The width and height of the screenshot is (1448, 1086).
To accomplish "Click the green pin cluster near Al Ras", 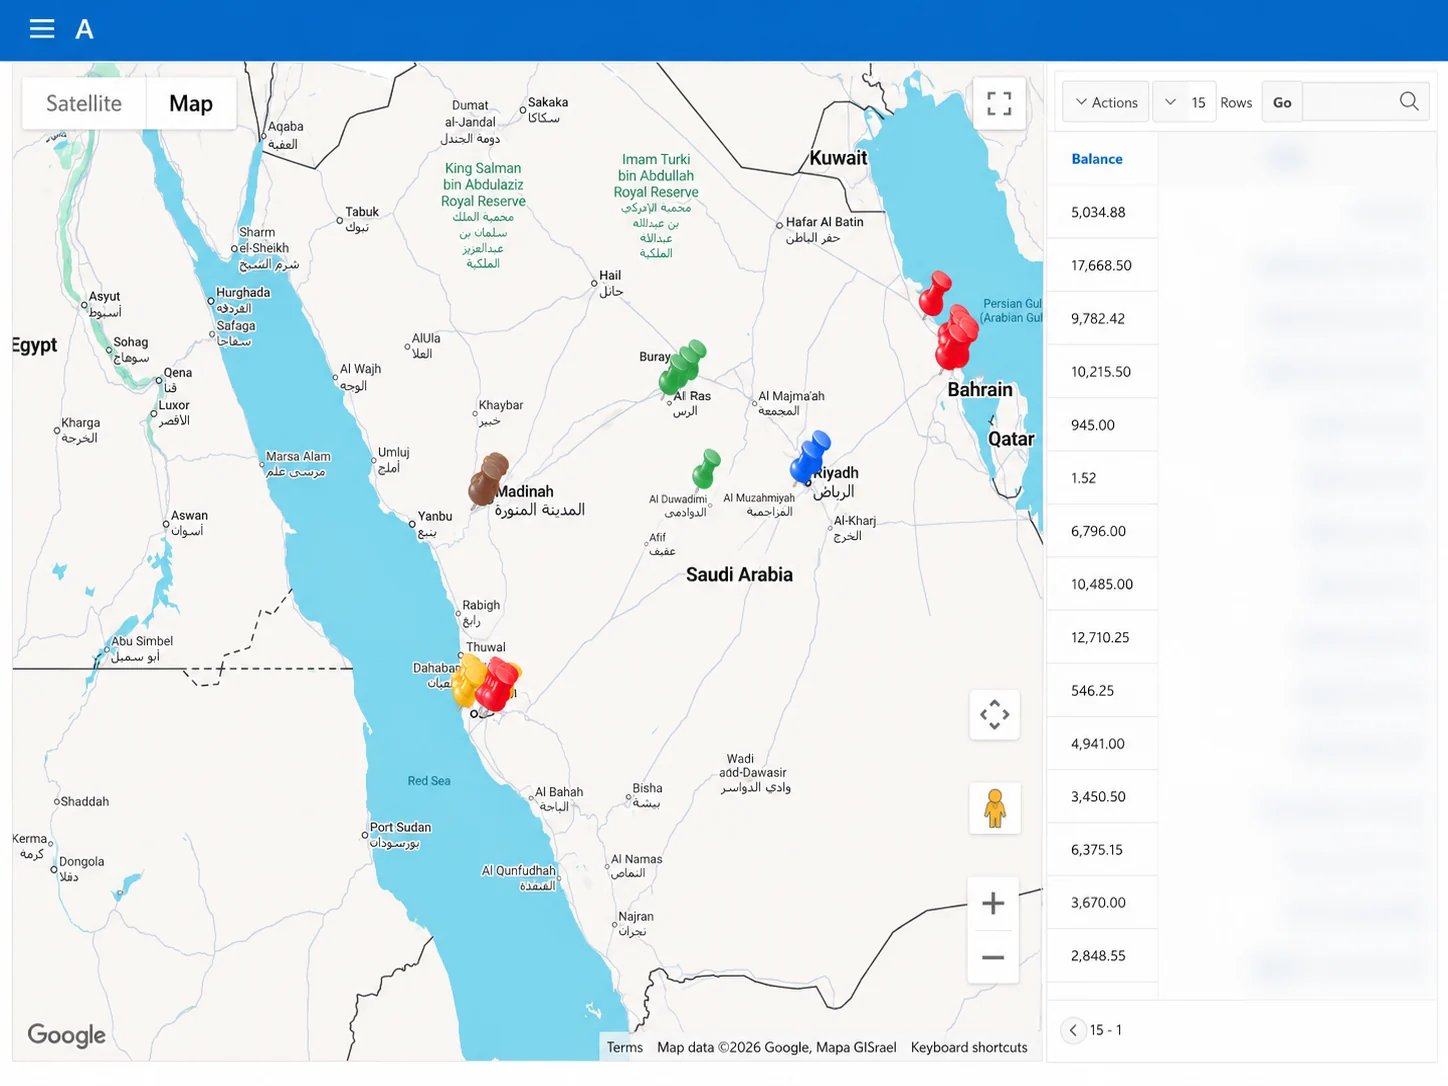I will (x=682, y=368).
